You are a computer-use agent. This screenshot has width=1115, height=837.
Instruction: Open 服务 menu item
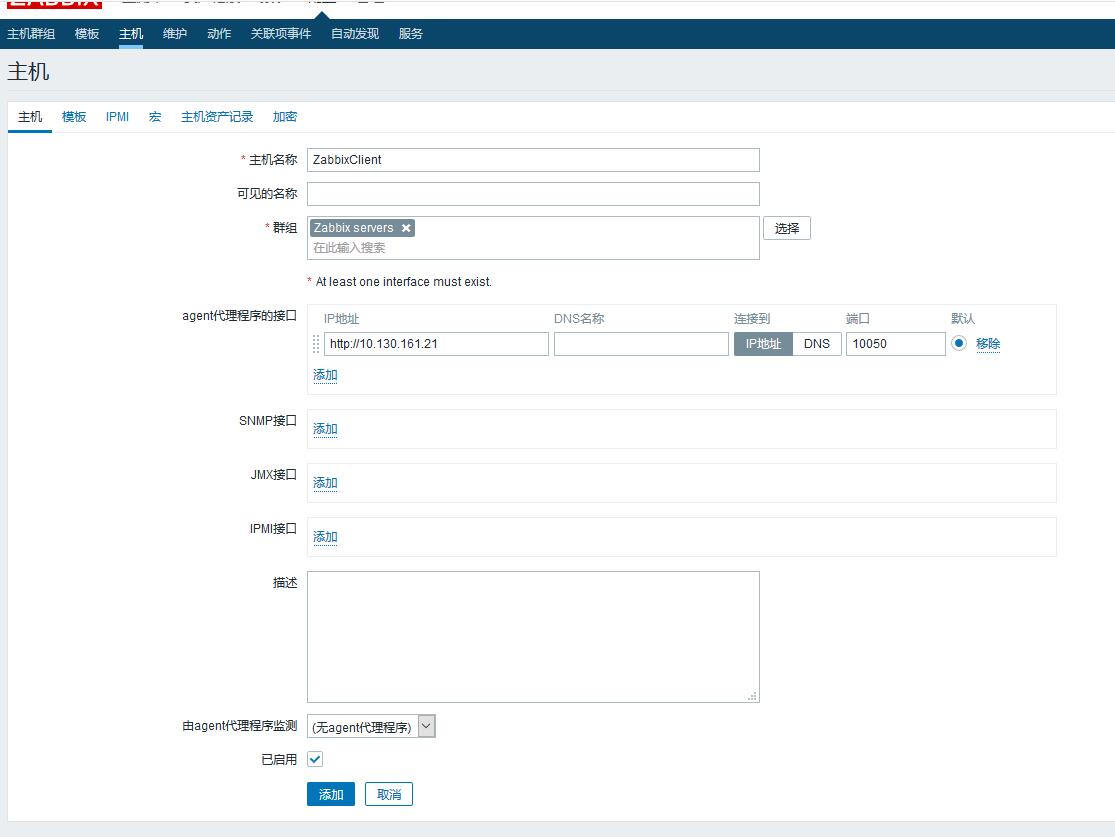tap(410, 33)
